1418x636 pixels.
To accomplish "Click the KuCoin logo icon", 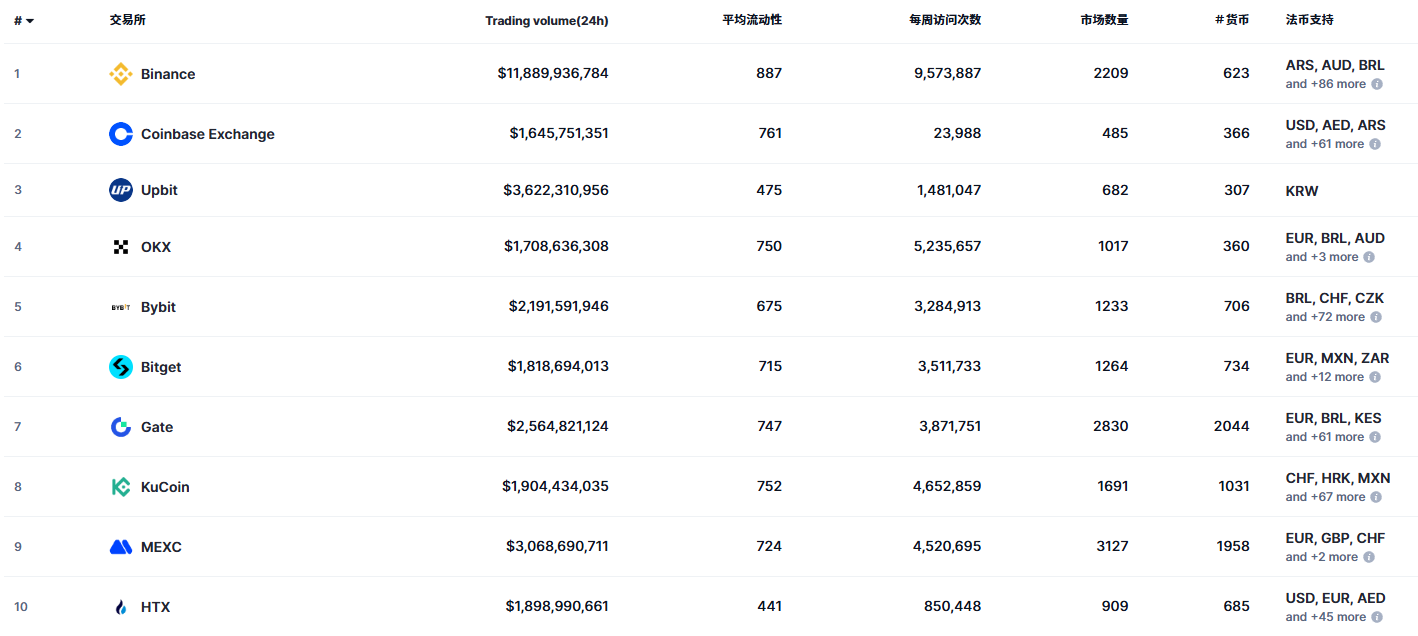I will pyautogui.click(x=120, y=487).
